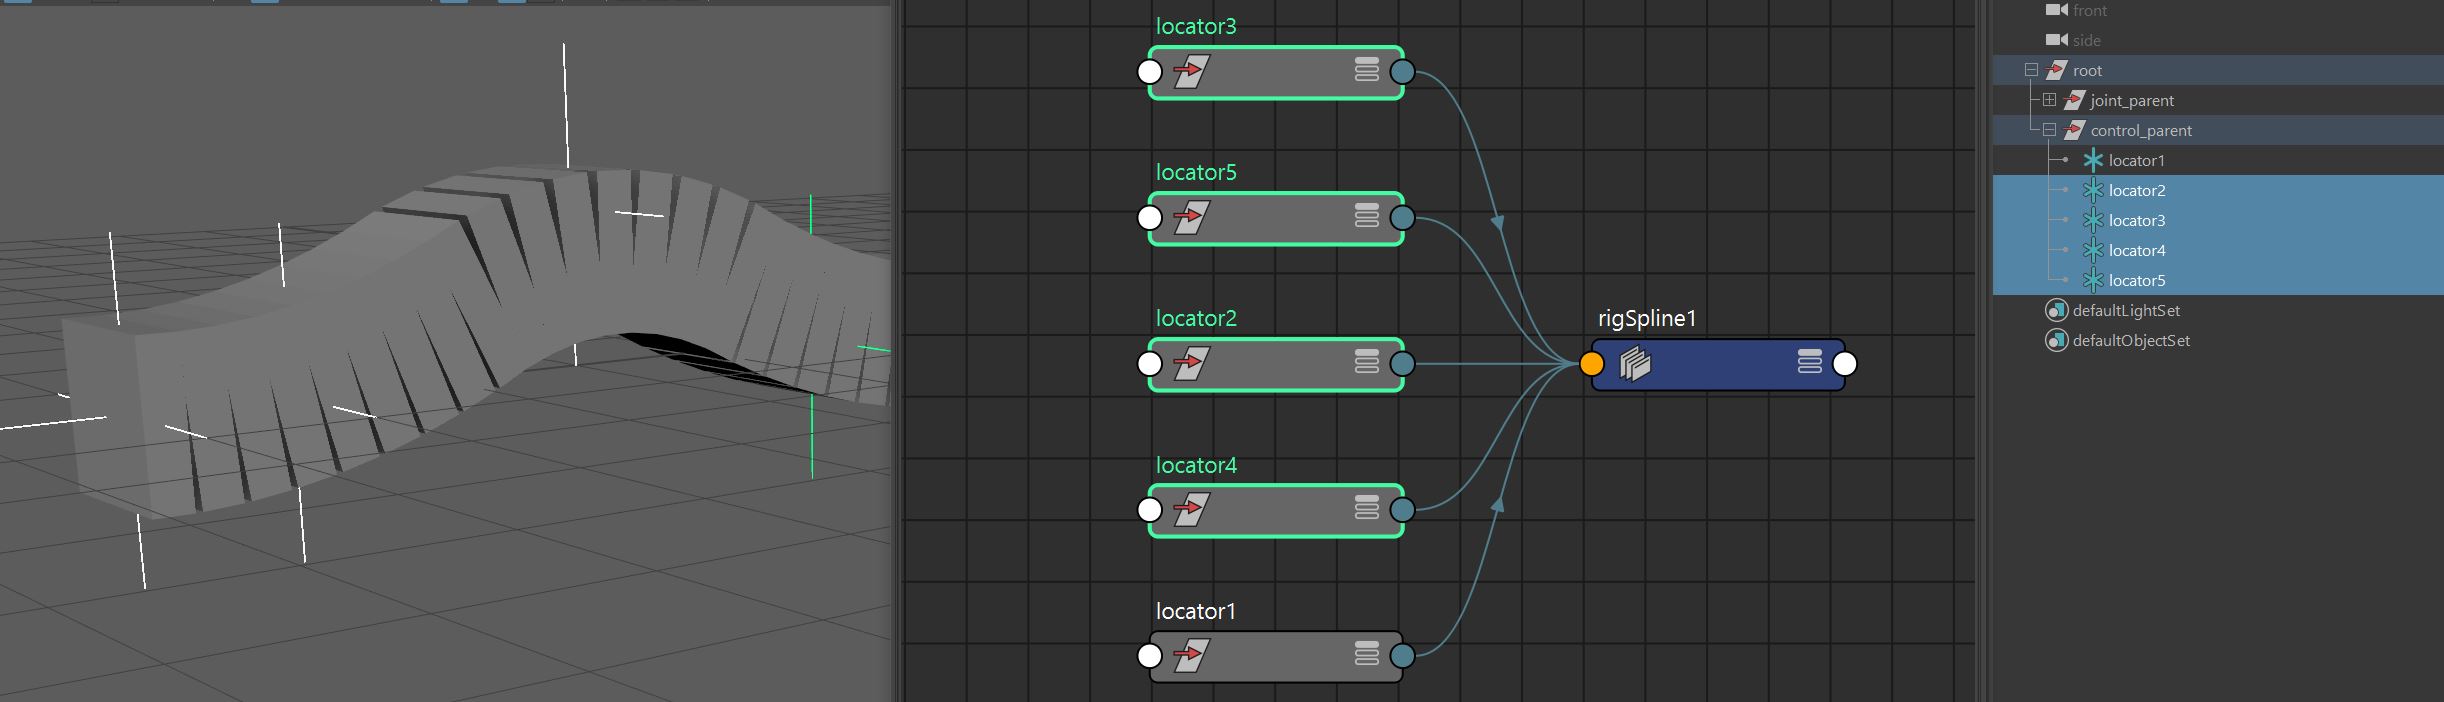Toggle locator1 node attribute display mode
The width and height of the screenshot is (2444, 702).
[1367, 654]
